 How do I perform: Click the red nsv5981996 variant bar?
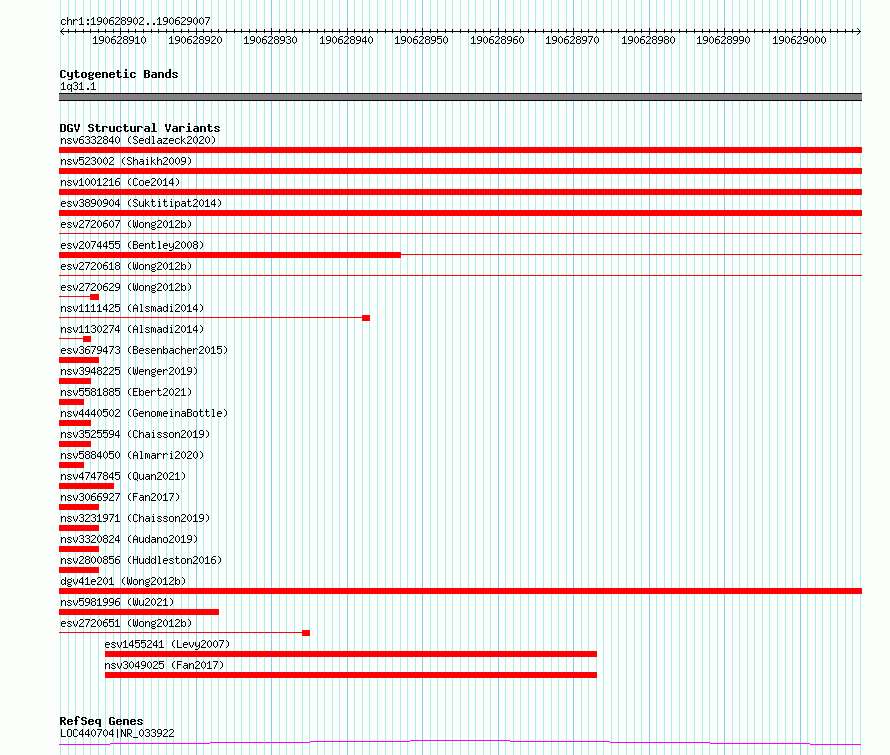coord(139,612)
